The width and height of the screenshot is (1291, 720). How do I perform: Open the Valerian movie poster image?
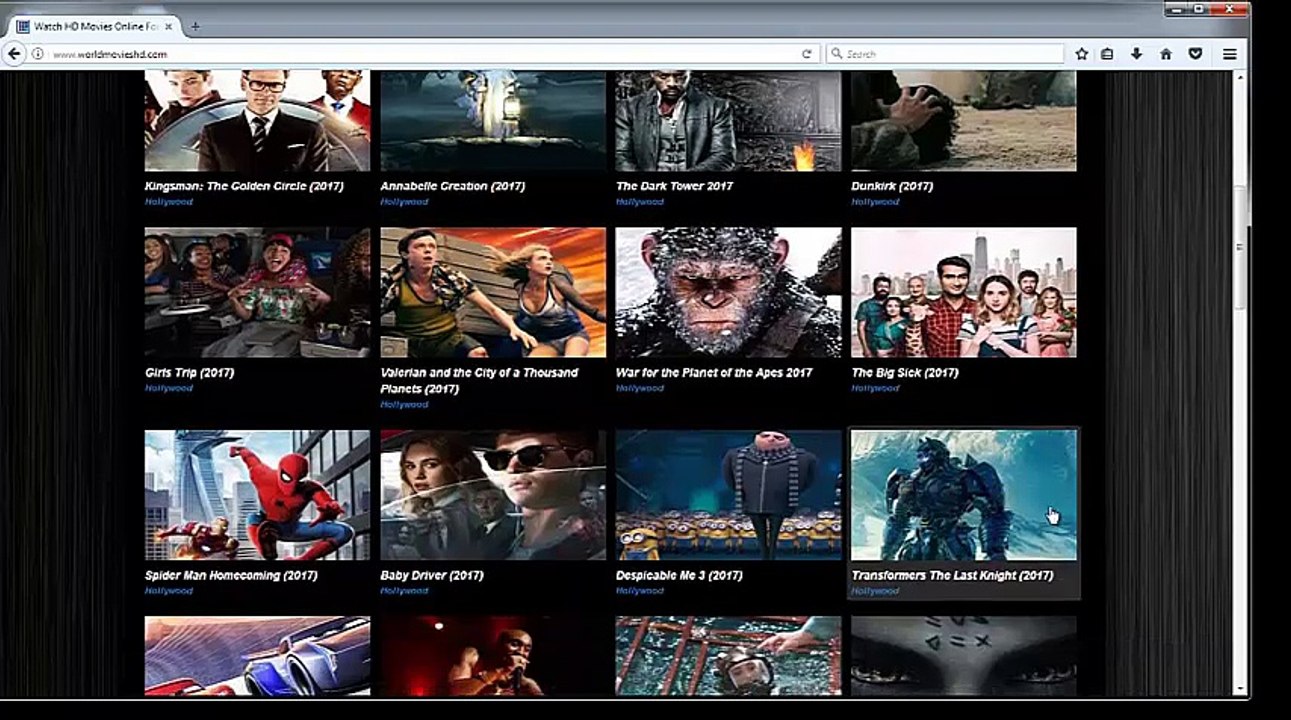point(493,292)
